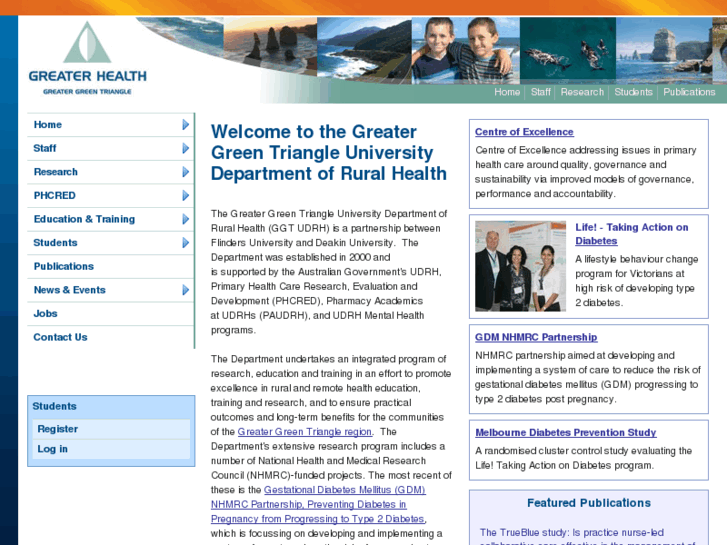Click the Featured Publications heading
This screenshot has height=545, width=727.
pos(589,503)
